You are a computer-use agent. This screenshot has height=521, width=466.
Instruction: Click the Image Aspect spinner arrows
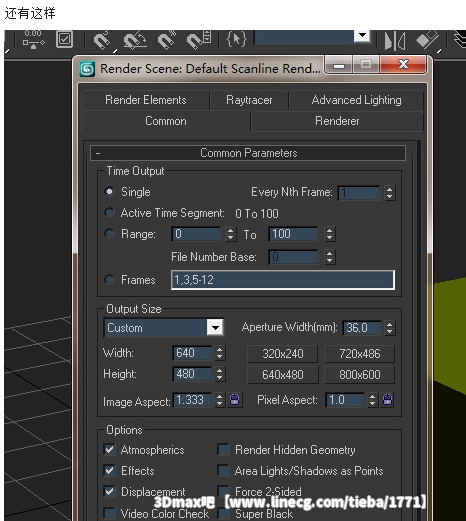pos(219,400)
